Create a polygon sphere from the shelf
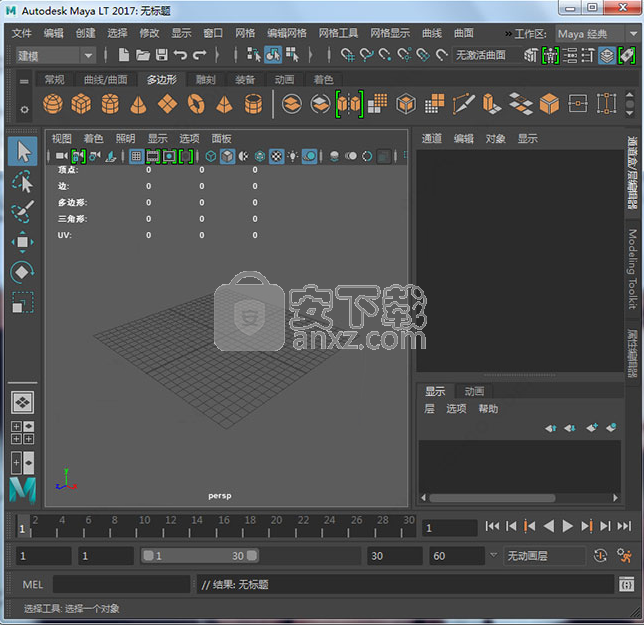The image size is (644, 626). [53, 104]
